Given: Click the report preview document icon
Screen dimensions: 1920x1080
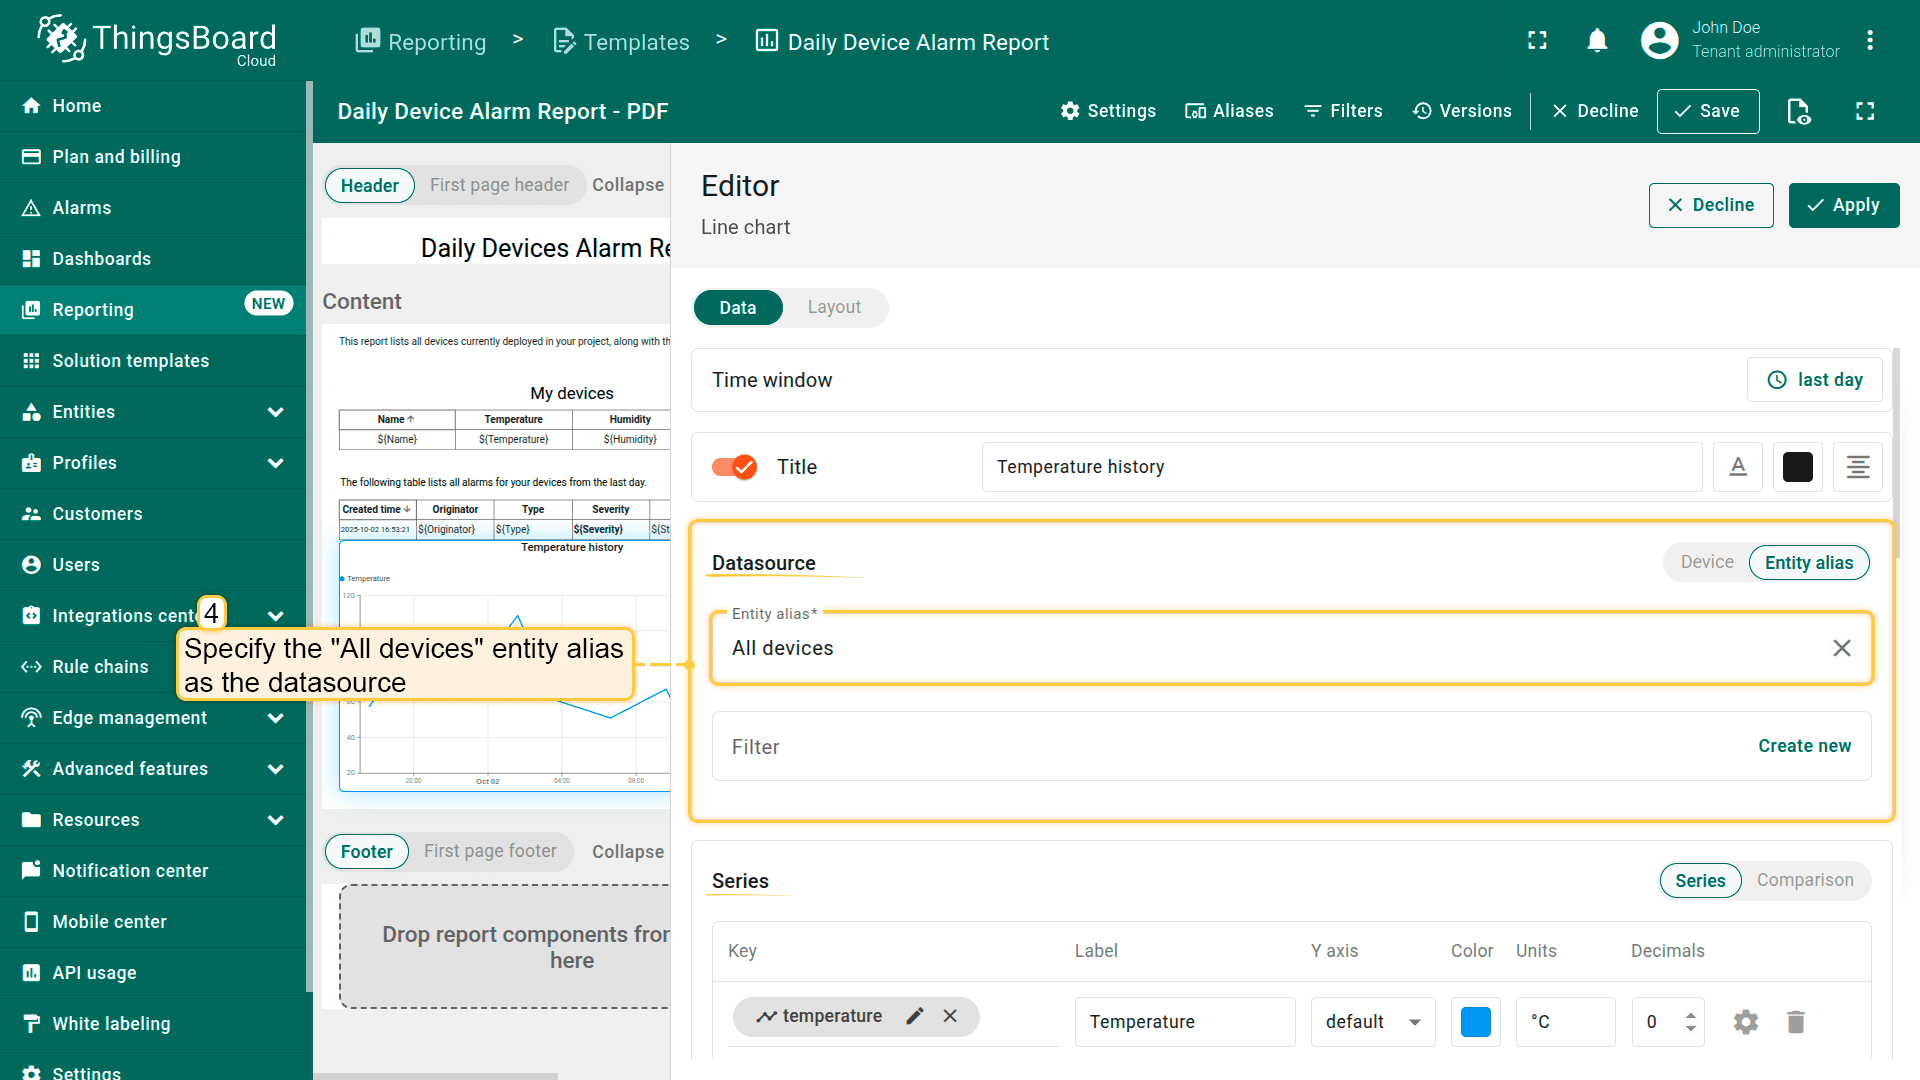Looking at the screenshot, I should pos(1798,111).
